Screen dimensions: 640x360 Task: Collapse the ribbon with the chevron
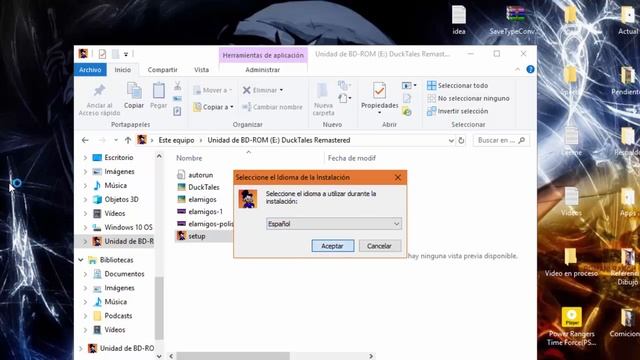click(517, 69)
